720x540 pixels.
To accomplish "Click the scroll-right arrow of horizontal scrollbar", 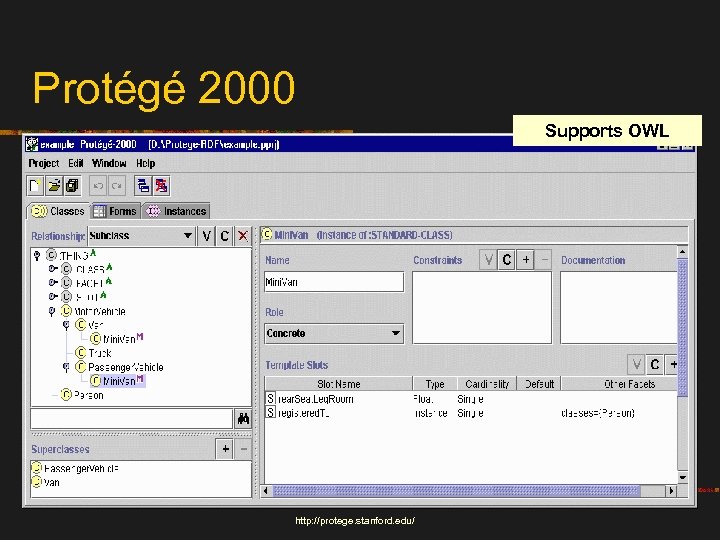I will [x=672, y=490].
